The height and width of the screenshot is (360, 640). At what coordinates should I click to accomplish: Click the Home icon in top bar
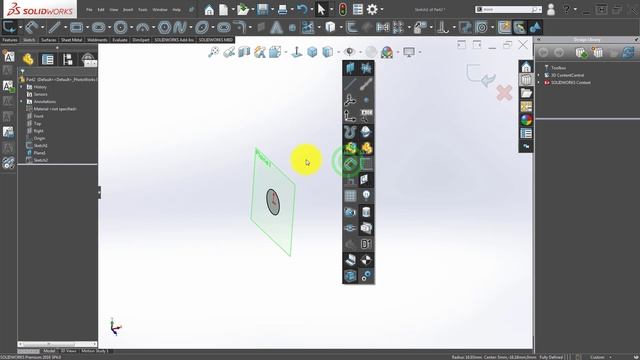[209, 9]
